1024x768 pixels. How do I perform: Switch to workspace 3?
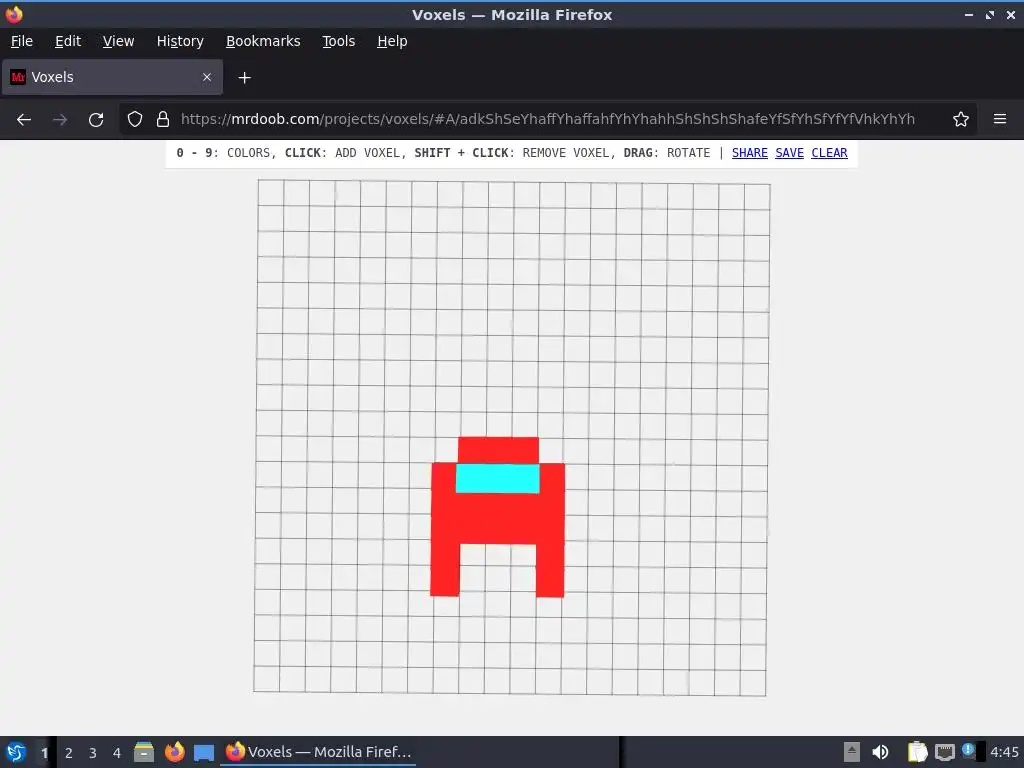coord(93,753)
